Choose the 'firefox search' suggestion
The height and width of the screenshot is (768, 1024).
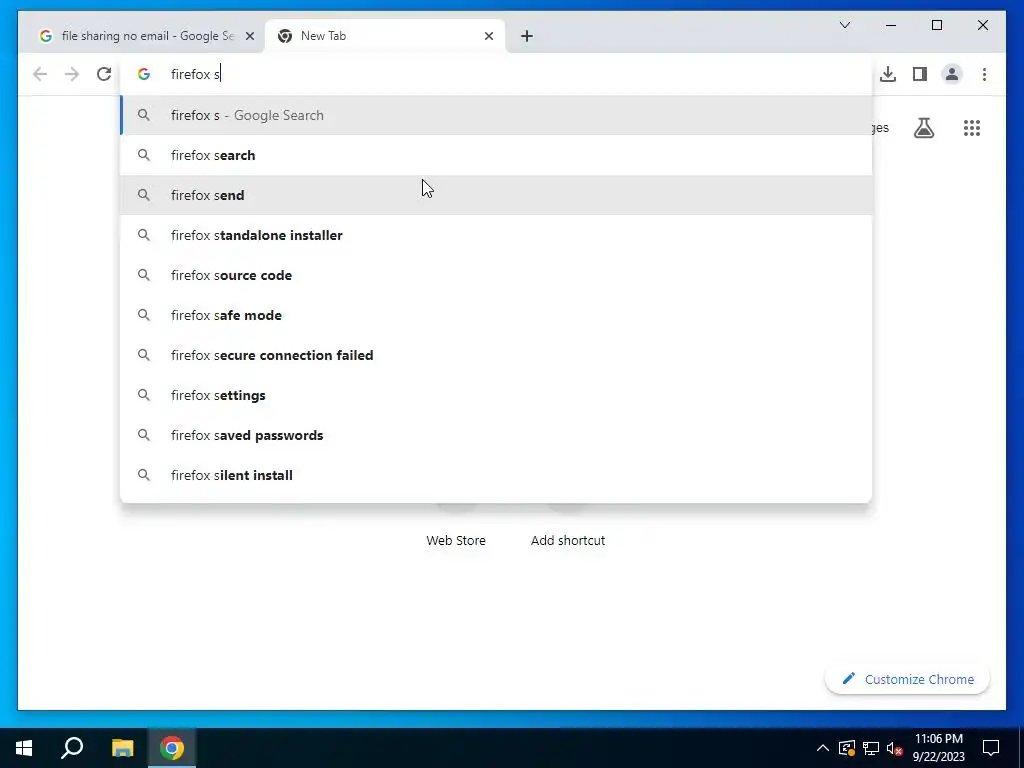(496, 155)
